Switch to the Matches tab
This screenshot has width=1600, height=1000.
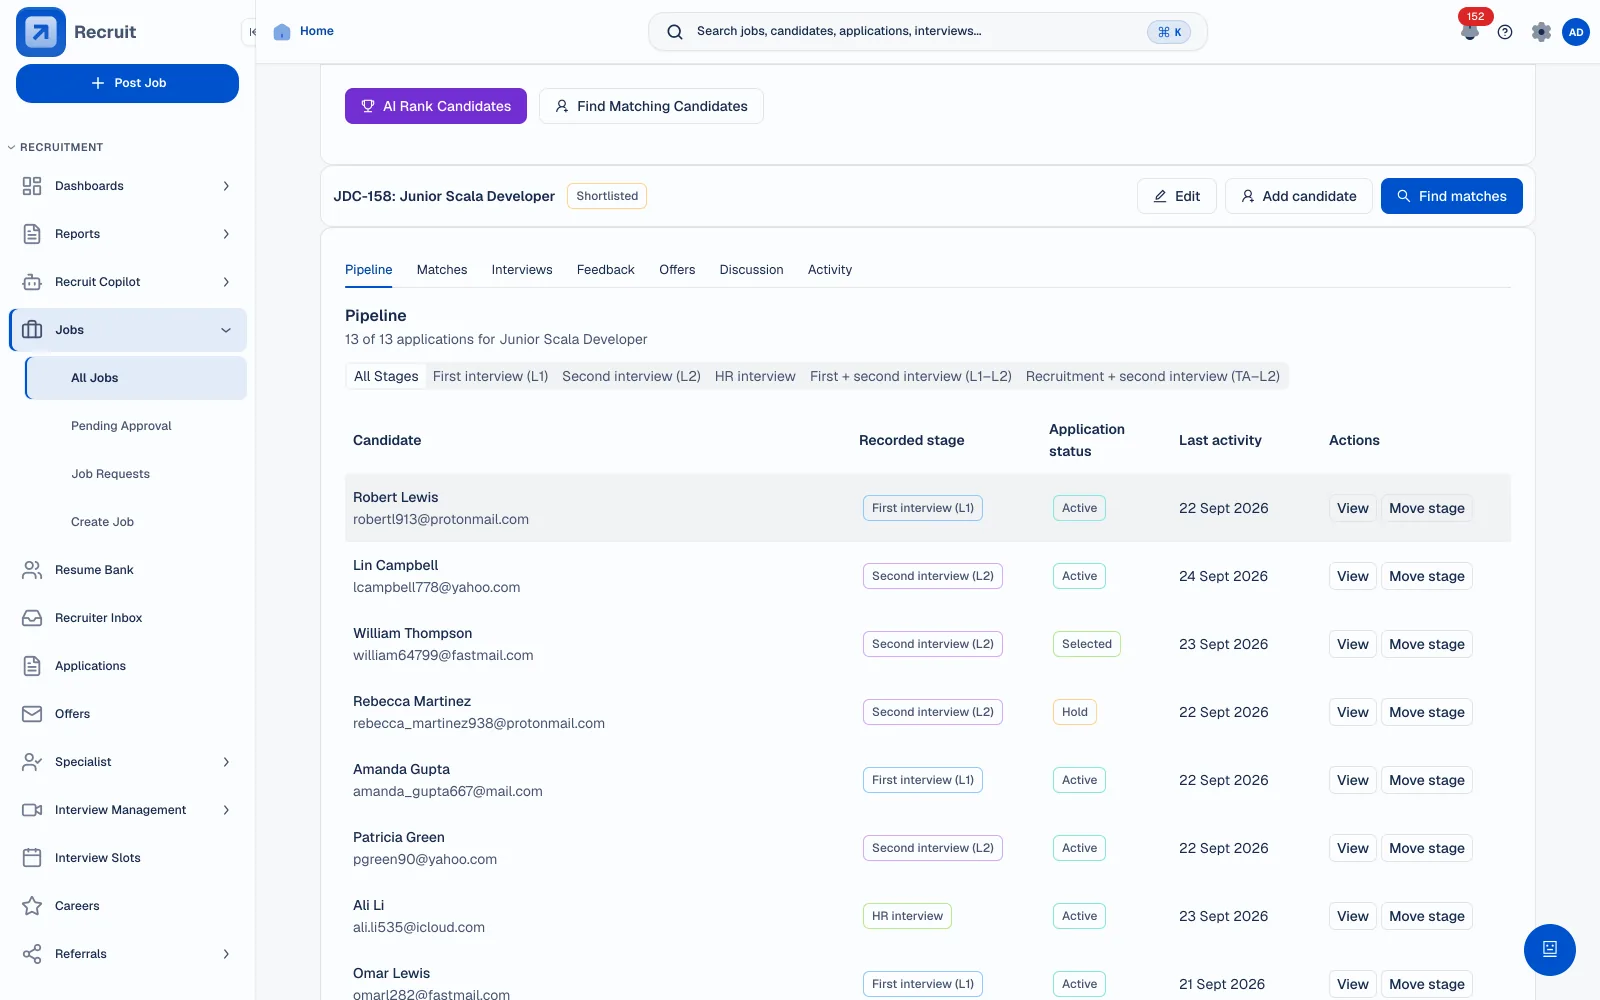[x=442, y=270]
